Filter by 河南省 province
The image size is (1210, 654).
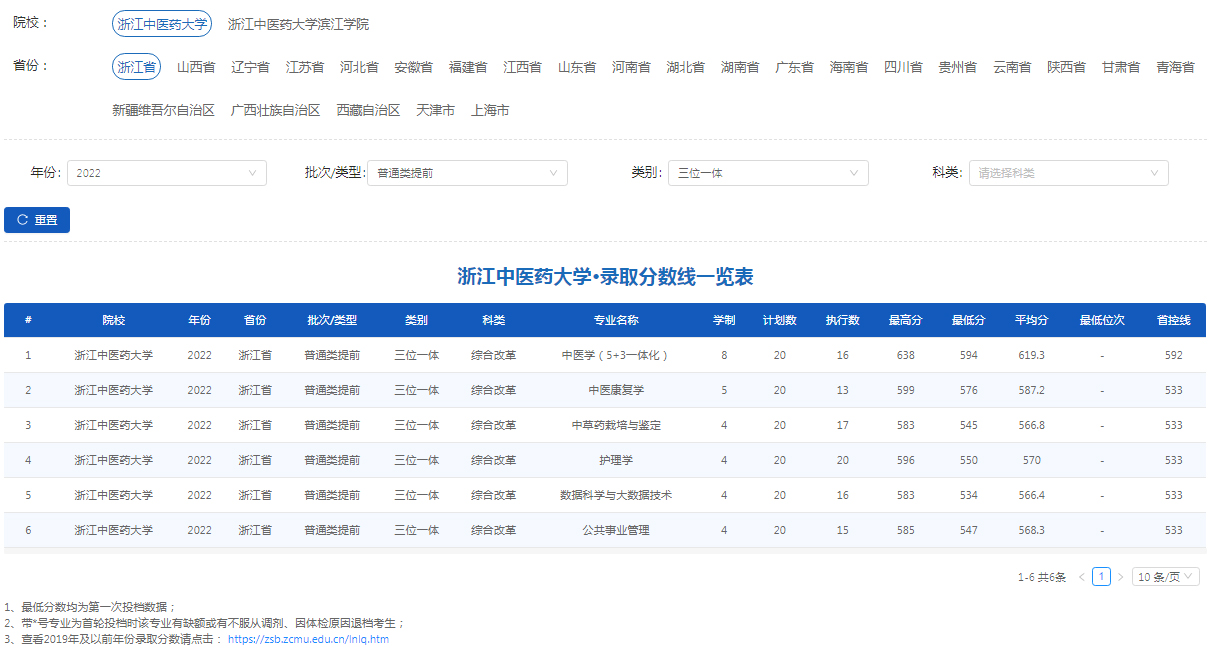(631, 67)
